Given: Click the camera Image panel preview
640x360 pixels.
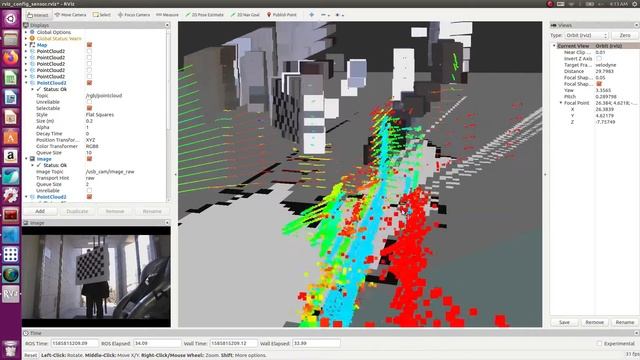Looking at the screenshot, I should click(x=96, y=277).
